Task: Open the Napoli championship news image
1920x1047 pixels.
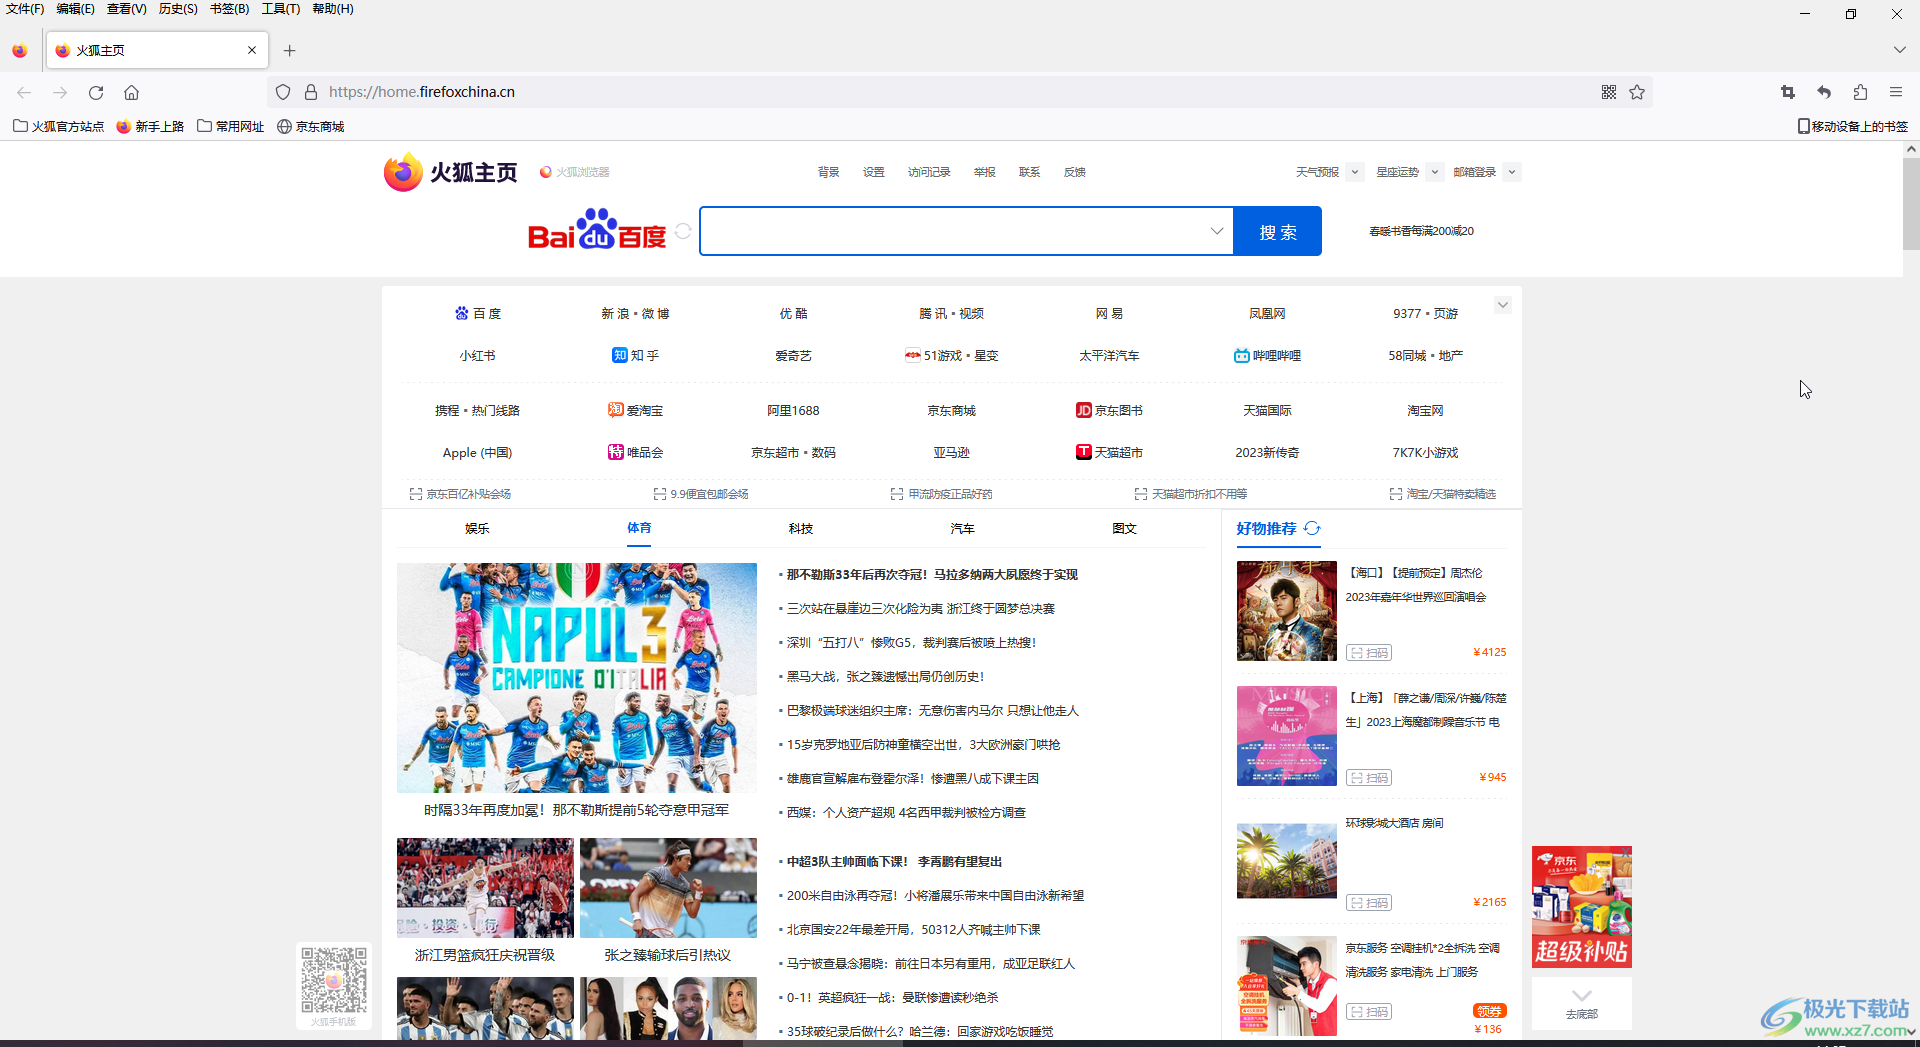Action: pos(577,677)
